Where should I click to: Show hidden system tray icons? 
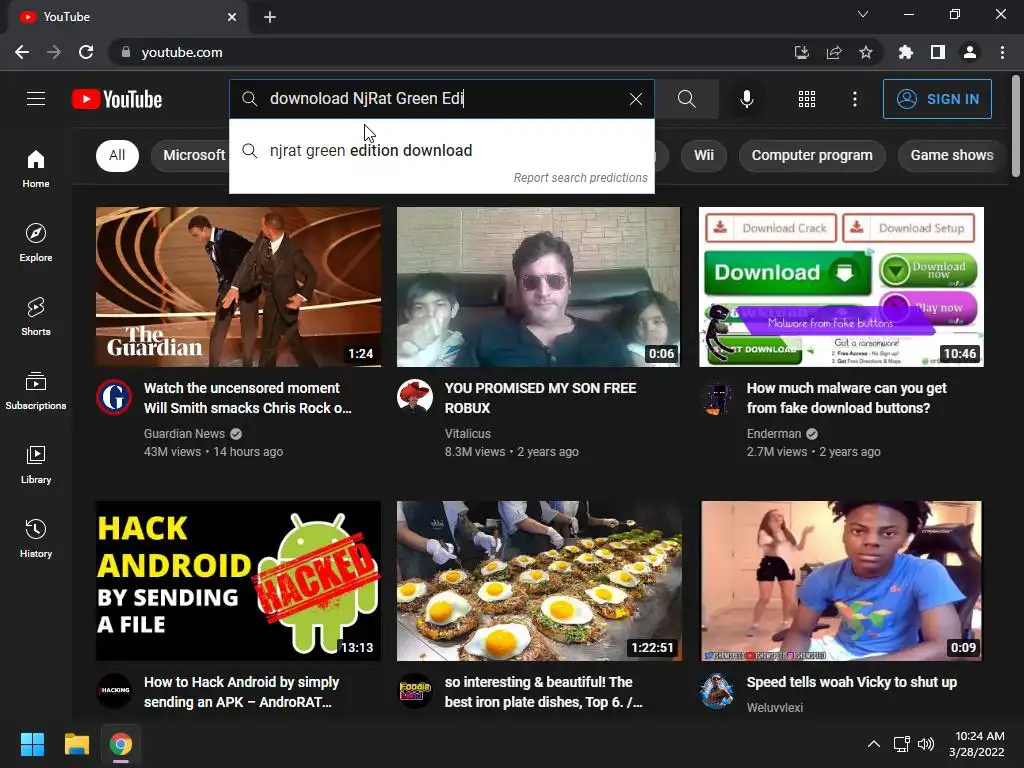point(873,744)
